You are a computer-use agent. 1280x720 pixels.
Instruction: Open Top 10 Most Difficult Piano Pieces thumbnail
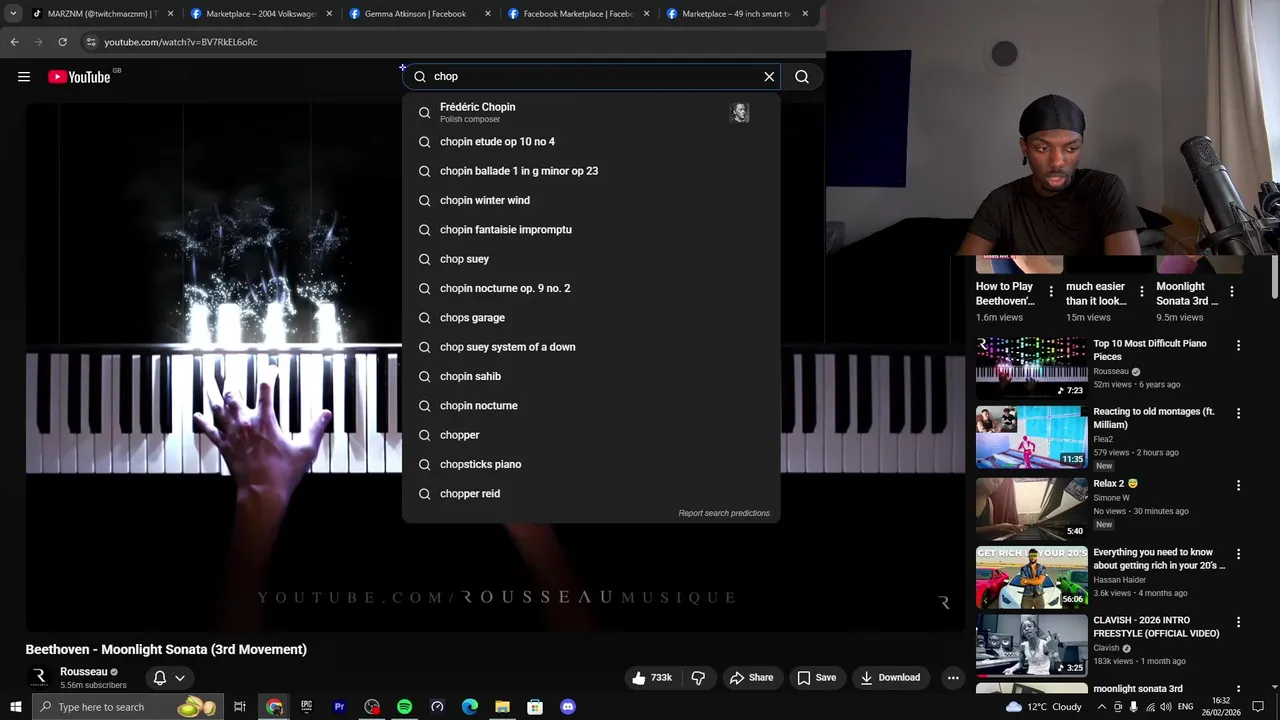(1031, 367)
